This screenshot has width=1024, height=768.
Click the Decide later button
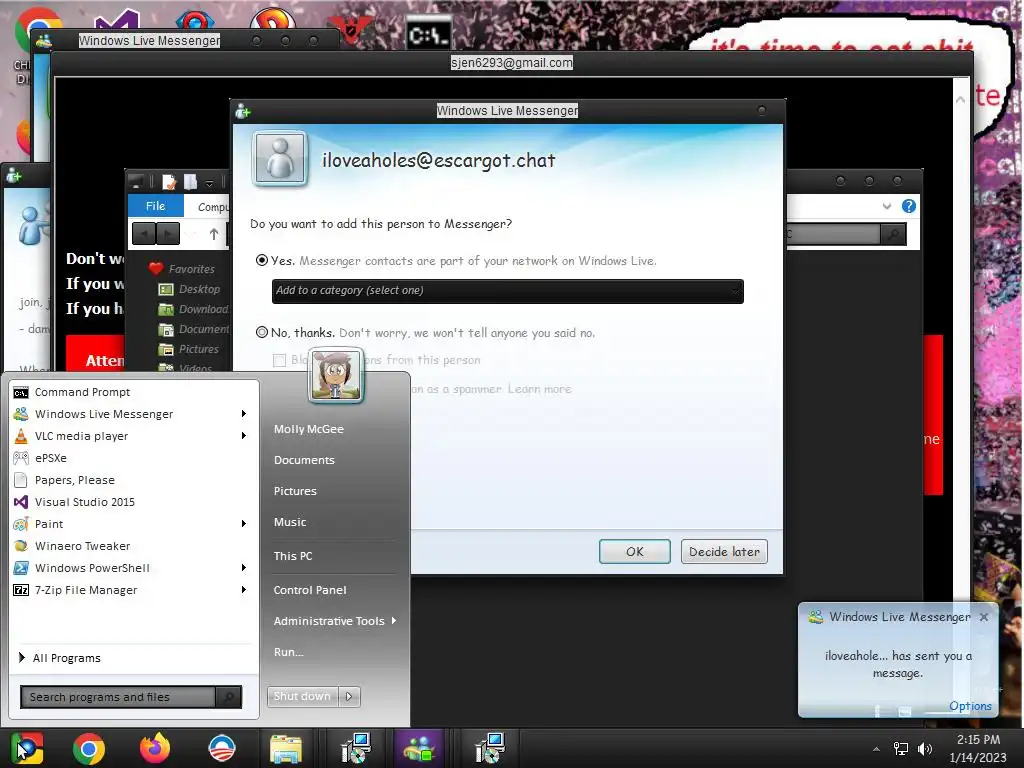pyautogui.click(x=724, y=552)
